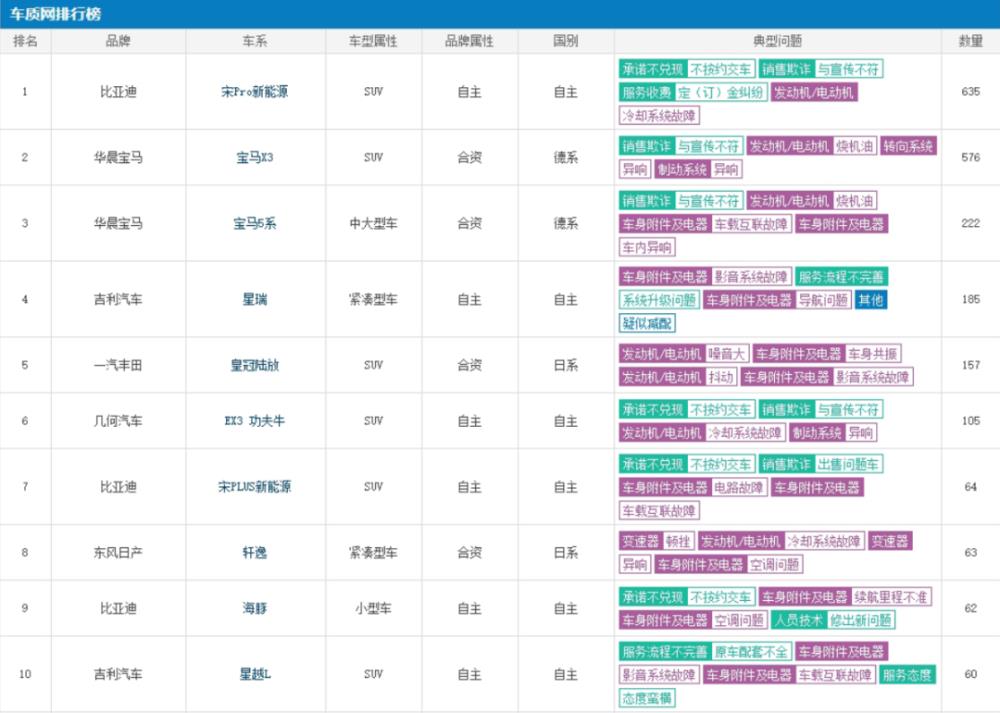Click the 人员技术 tag in 海豚 row

[798, 620]
